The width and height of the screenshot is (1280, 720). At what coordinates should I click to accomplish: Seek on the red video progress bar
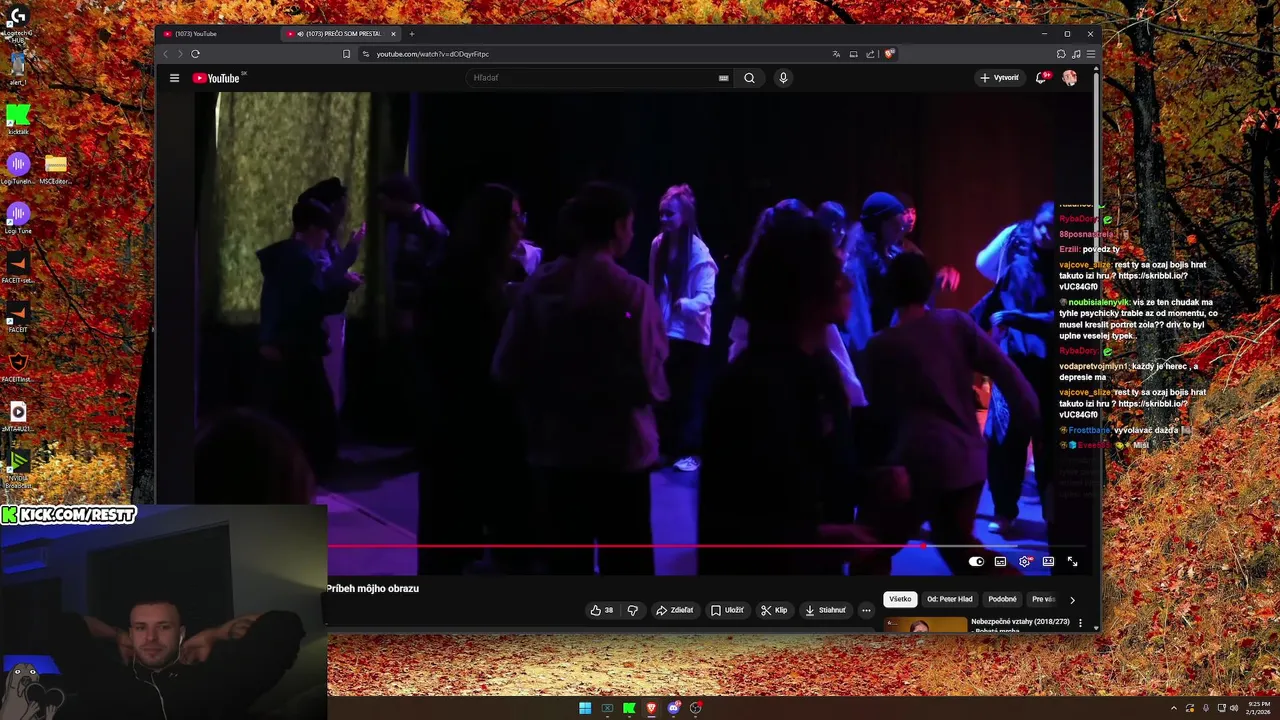tap(708, 546)
